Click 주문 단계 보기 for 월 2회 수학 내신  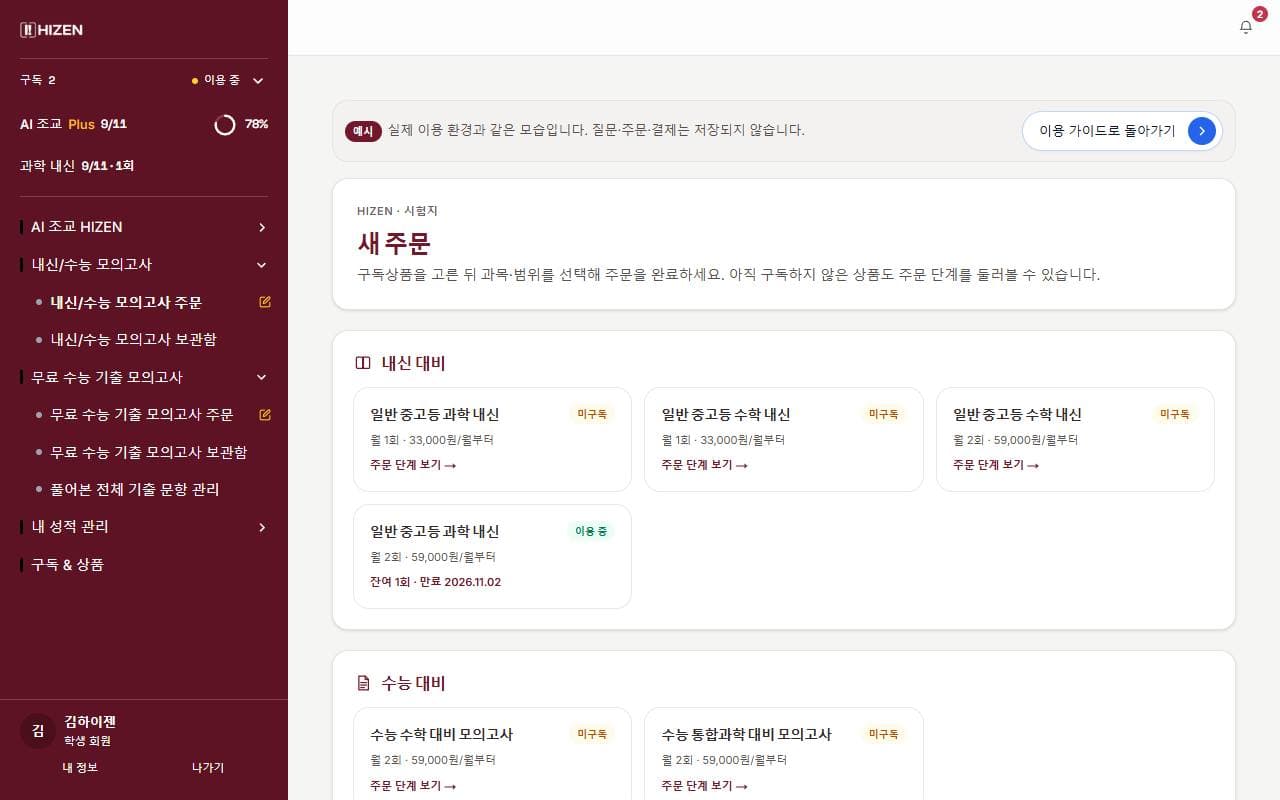click(x=996, y=465)
